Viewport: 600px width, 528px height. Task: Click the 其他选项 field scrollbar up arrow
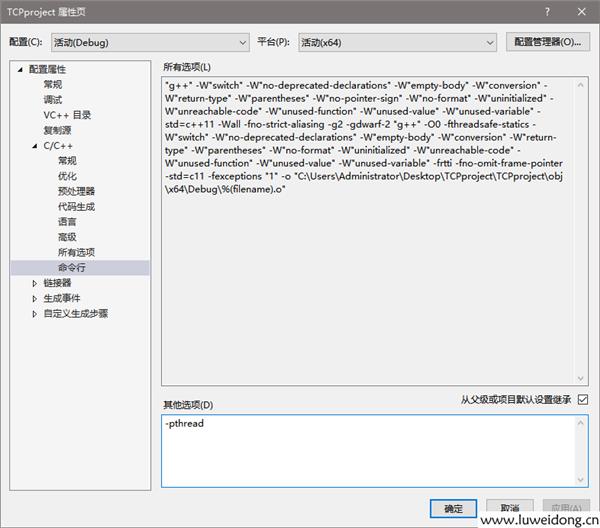(582, 423)
